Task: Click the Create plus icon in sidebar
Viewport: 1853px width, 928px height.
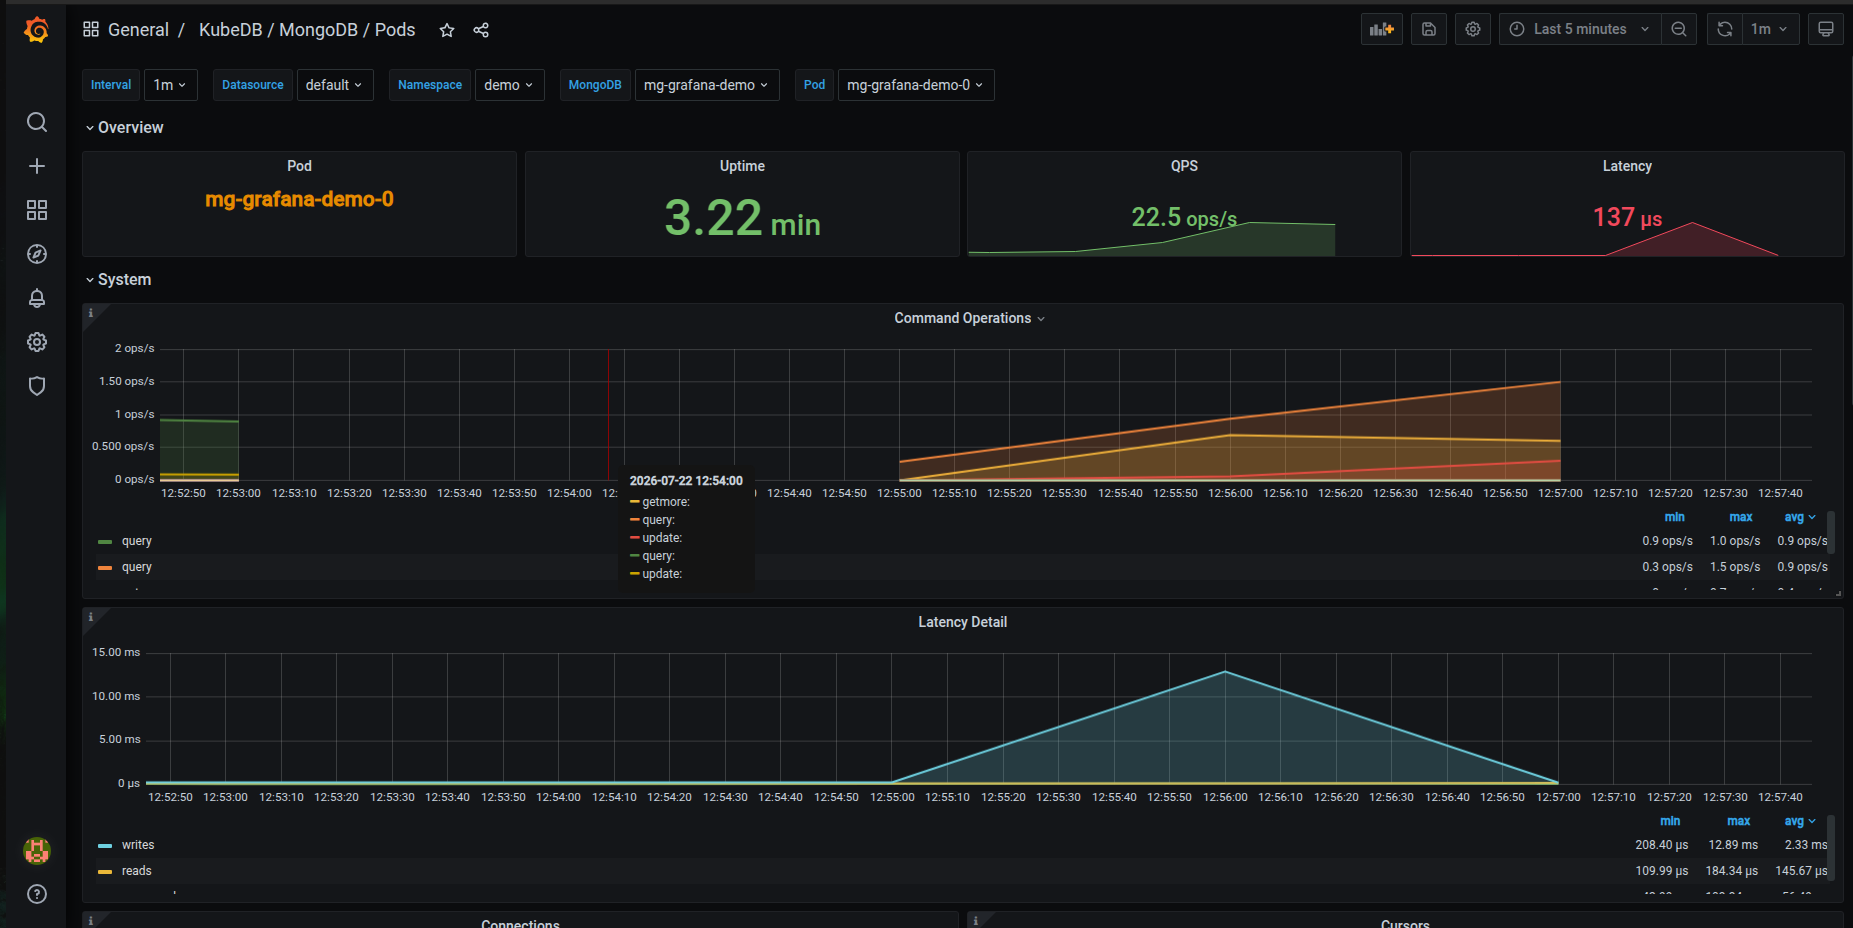Action: 37,166
